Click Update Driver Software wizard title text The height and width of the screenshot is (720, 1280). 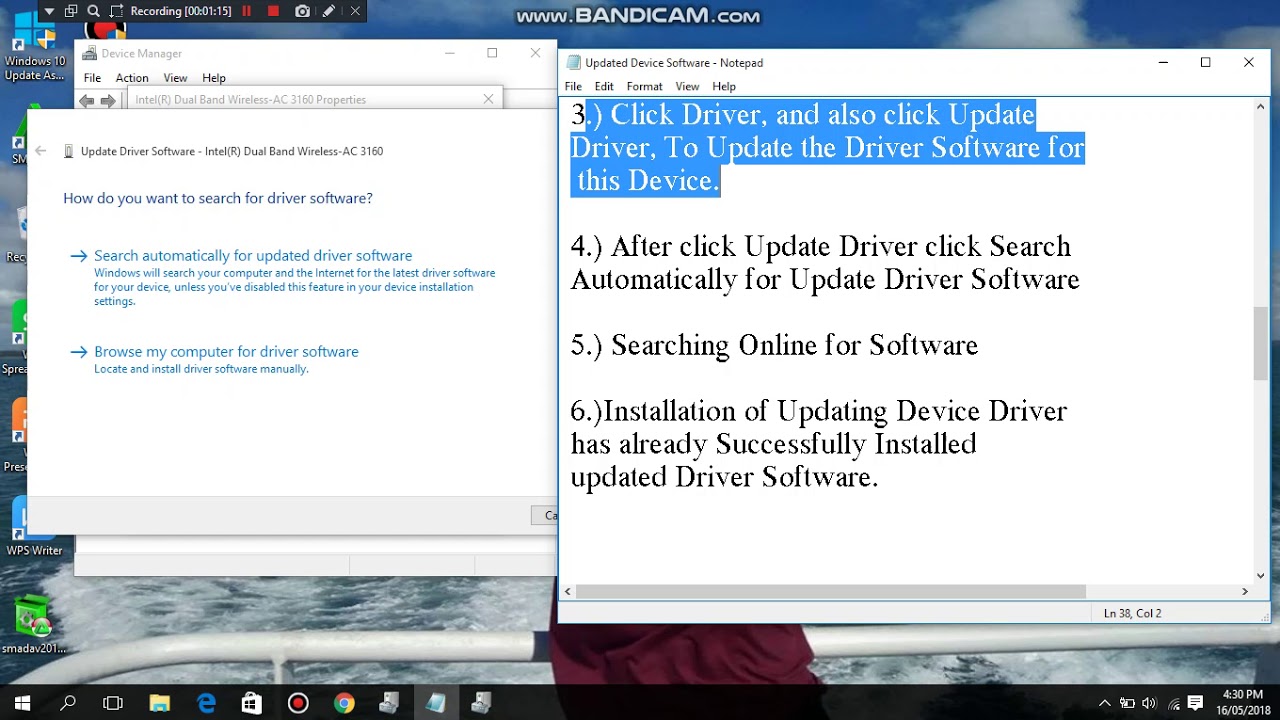[232, 151]
